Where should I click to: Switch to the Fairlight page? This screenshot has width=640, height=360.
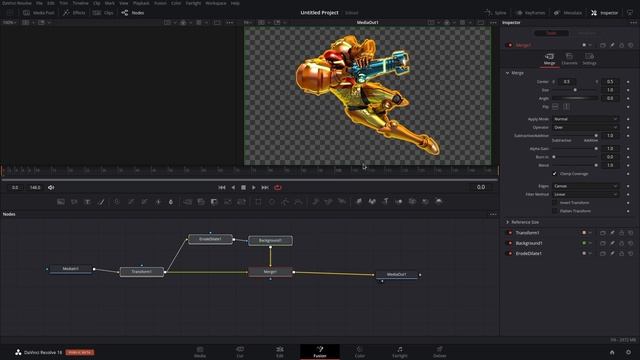400,352
